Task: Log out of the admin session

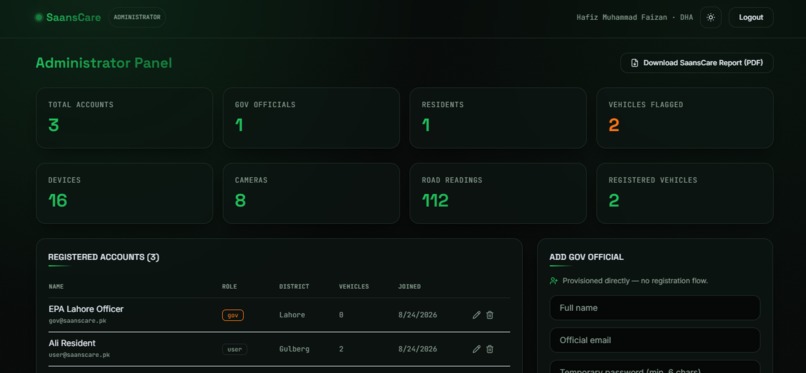Action: pyautogui.click(x=751, y=17)
